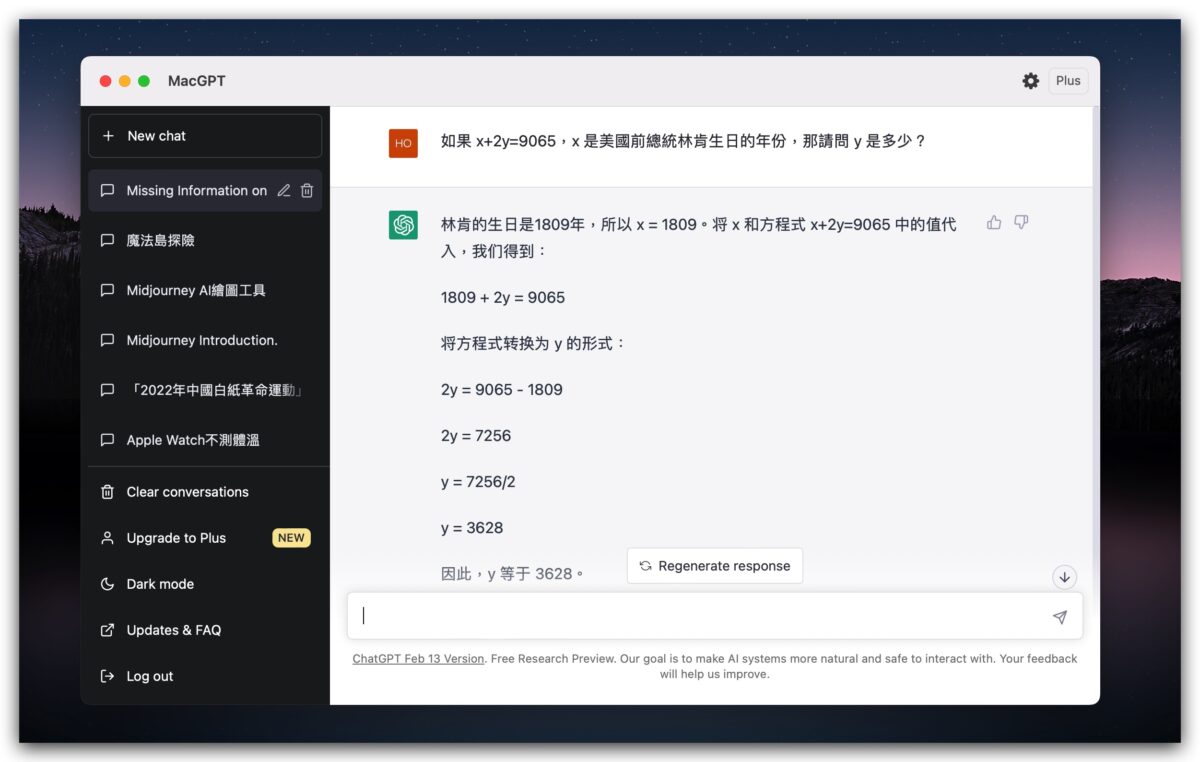Click thumbs up on the response
This screenshot has width=1200, height=762.
click(x=994, y=223)
